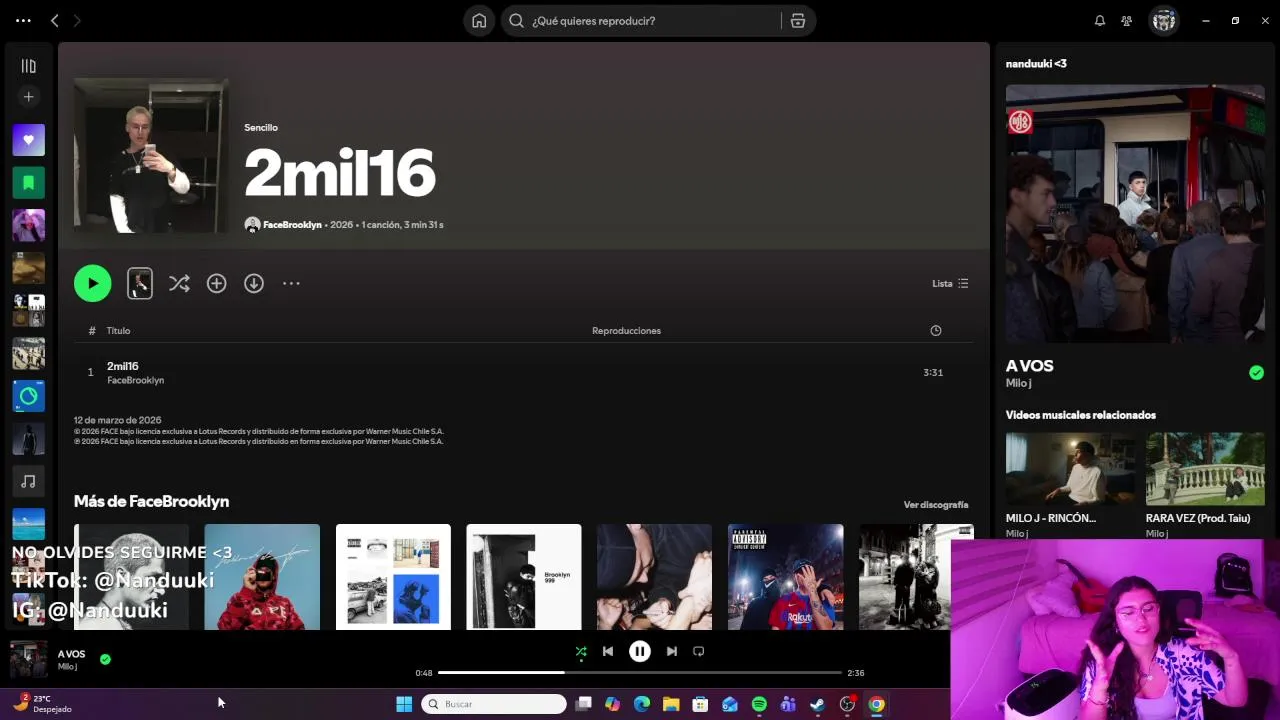This screenshot has width=1280, height=720.
Task: Open Google Chrome from taskbar
Action: [x=876, y=704]
